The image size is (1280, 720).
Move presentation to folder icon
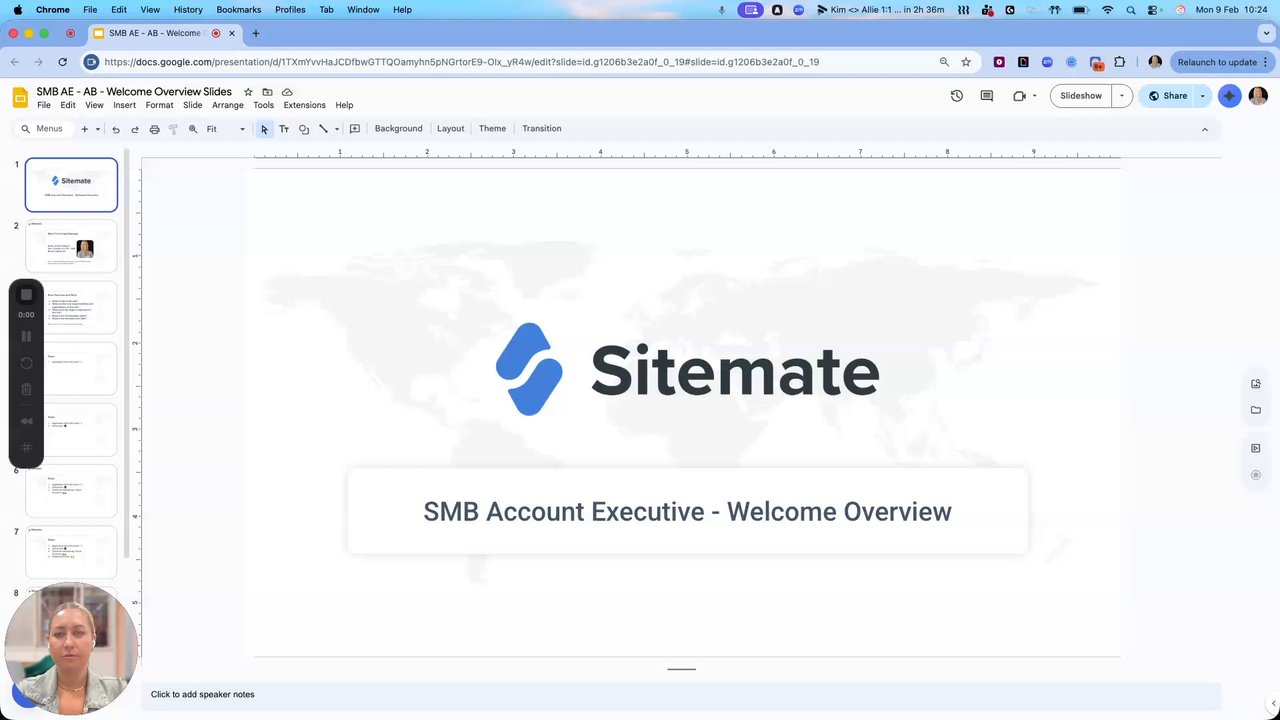[x=267, y=92]
